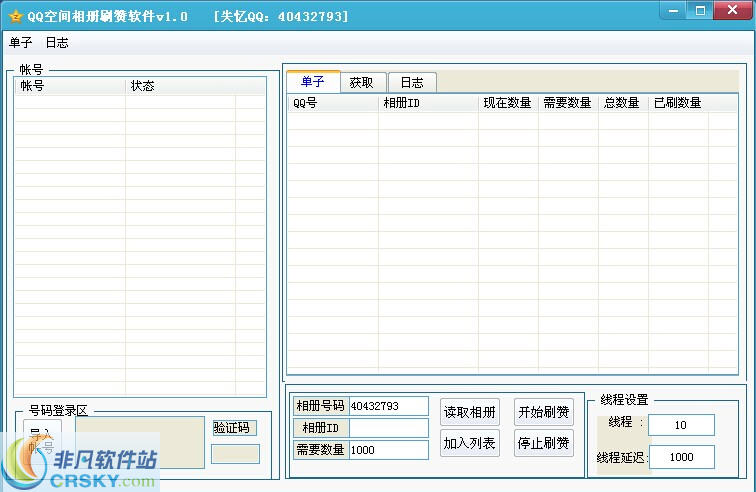Click the 现在数量 column header
The height and width of the screenshot is (492, 756).
click(x=508, y=103)
